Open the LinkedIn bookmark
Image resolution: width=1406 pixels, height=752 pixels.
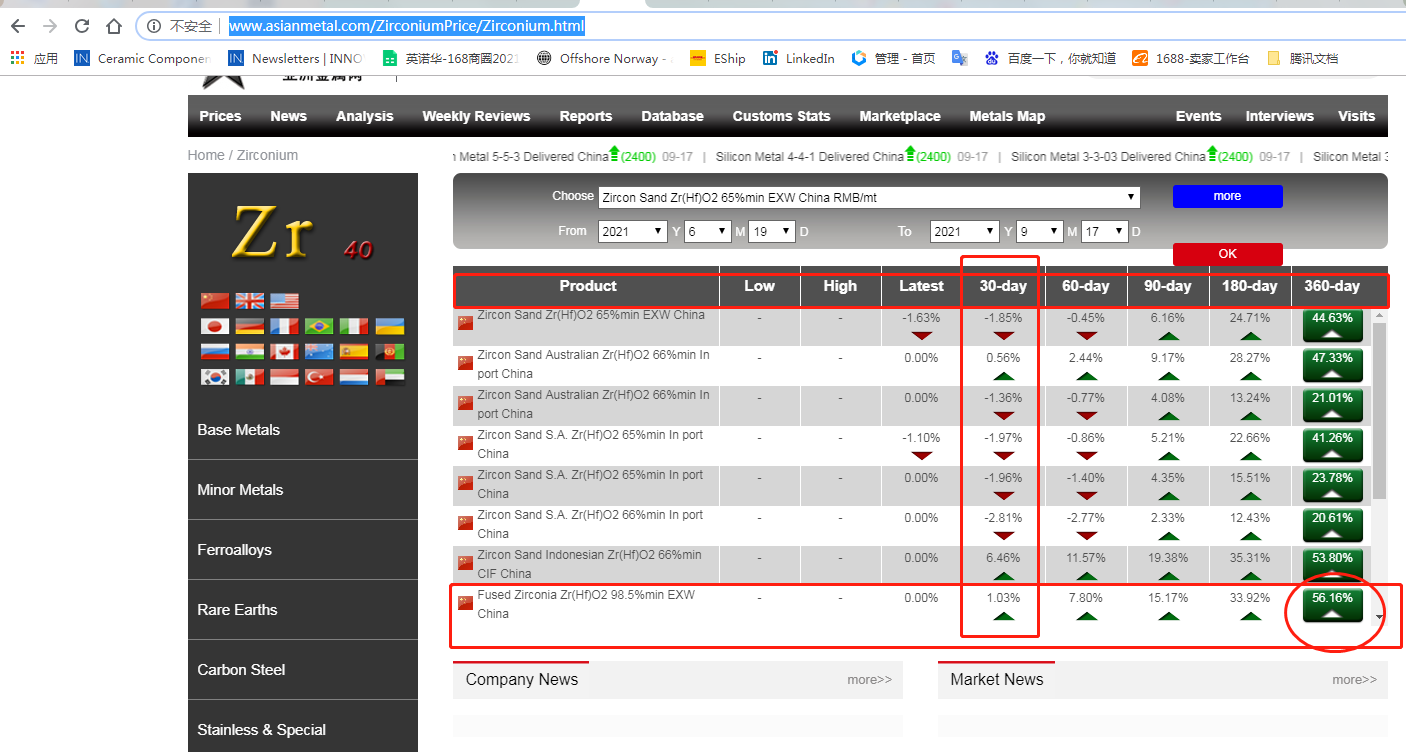[x=798, y=58]
